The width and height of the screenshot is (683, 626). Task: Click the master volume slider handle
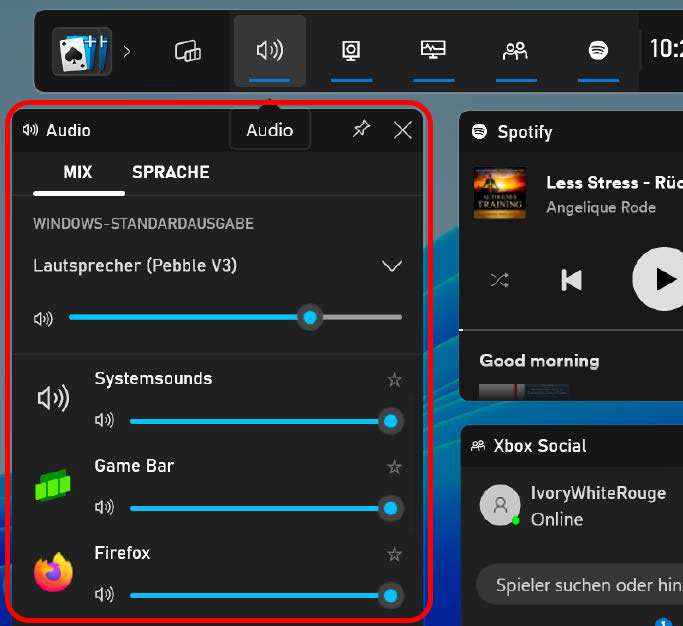click(310, 317)
